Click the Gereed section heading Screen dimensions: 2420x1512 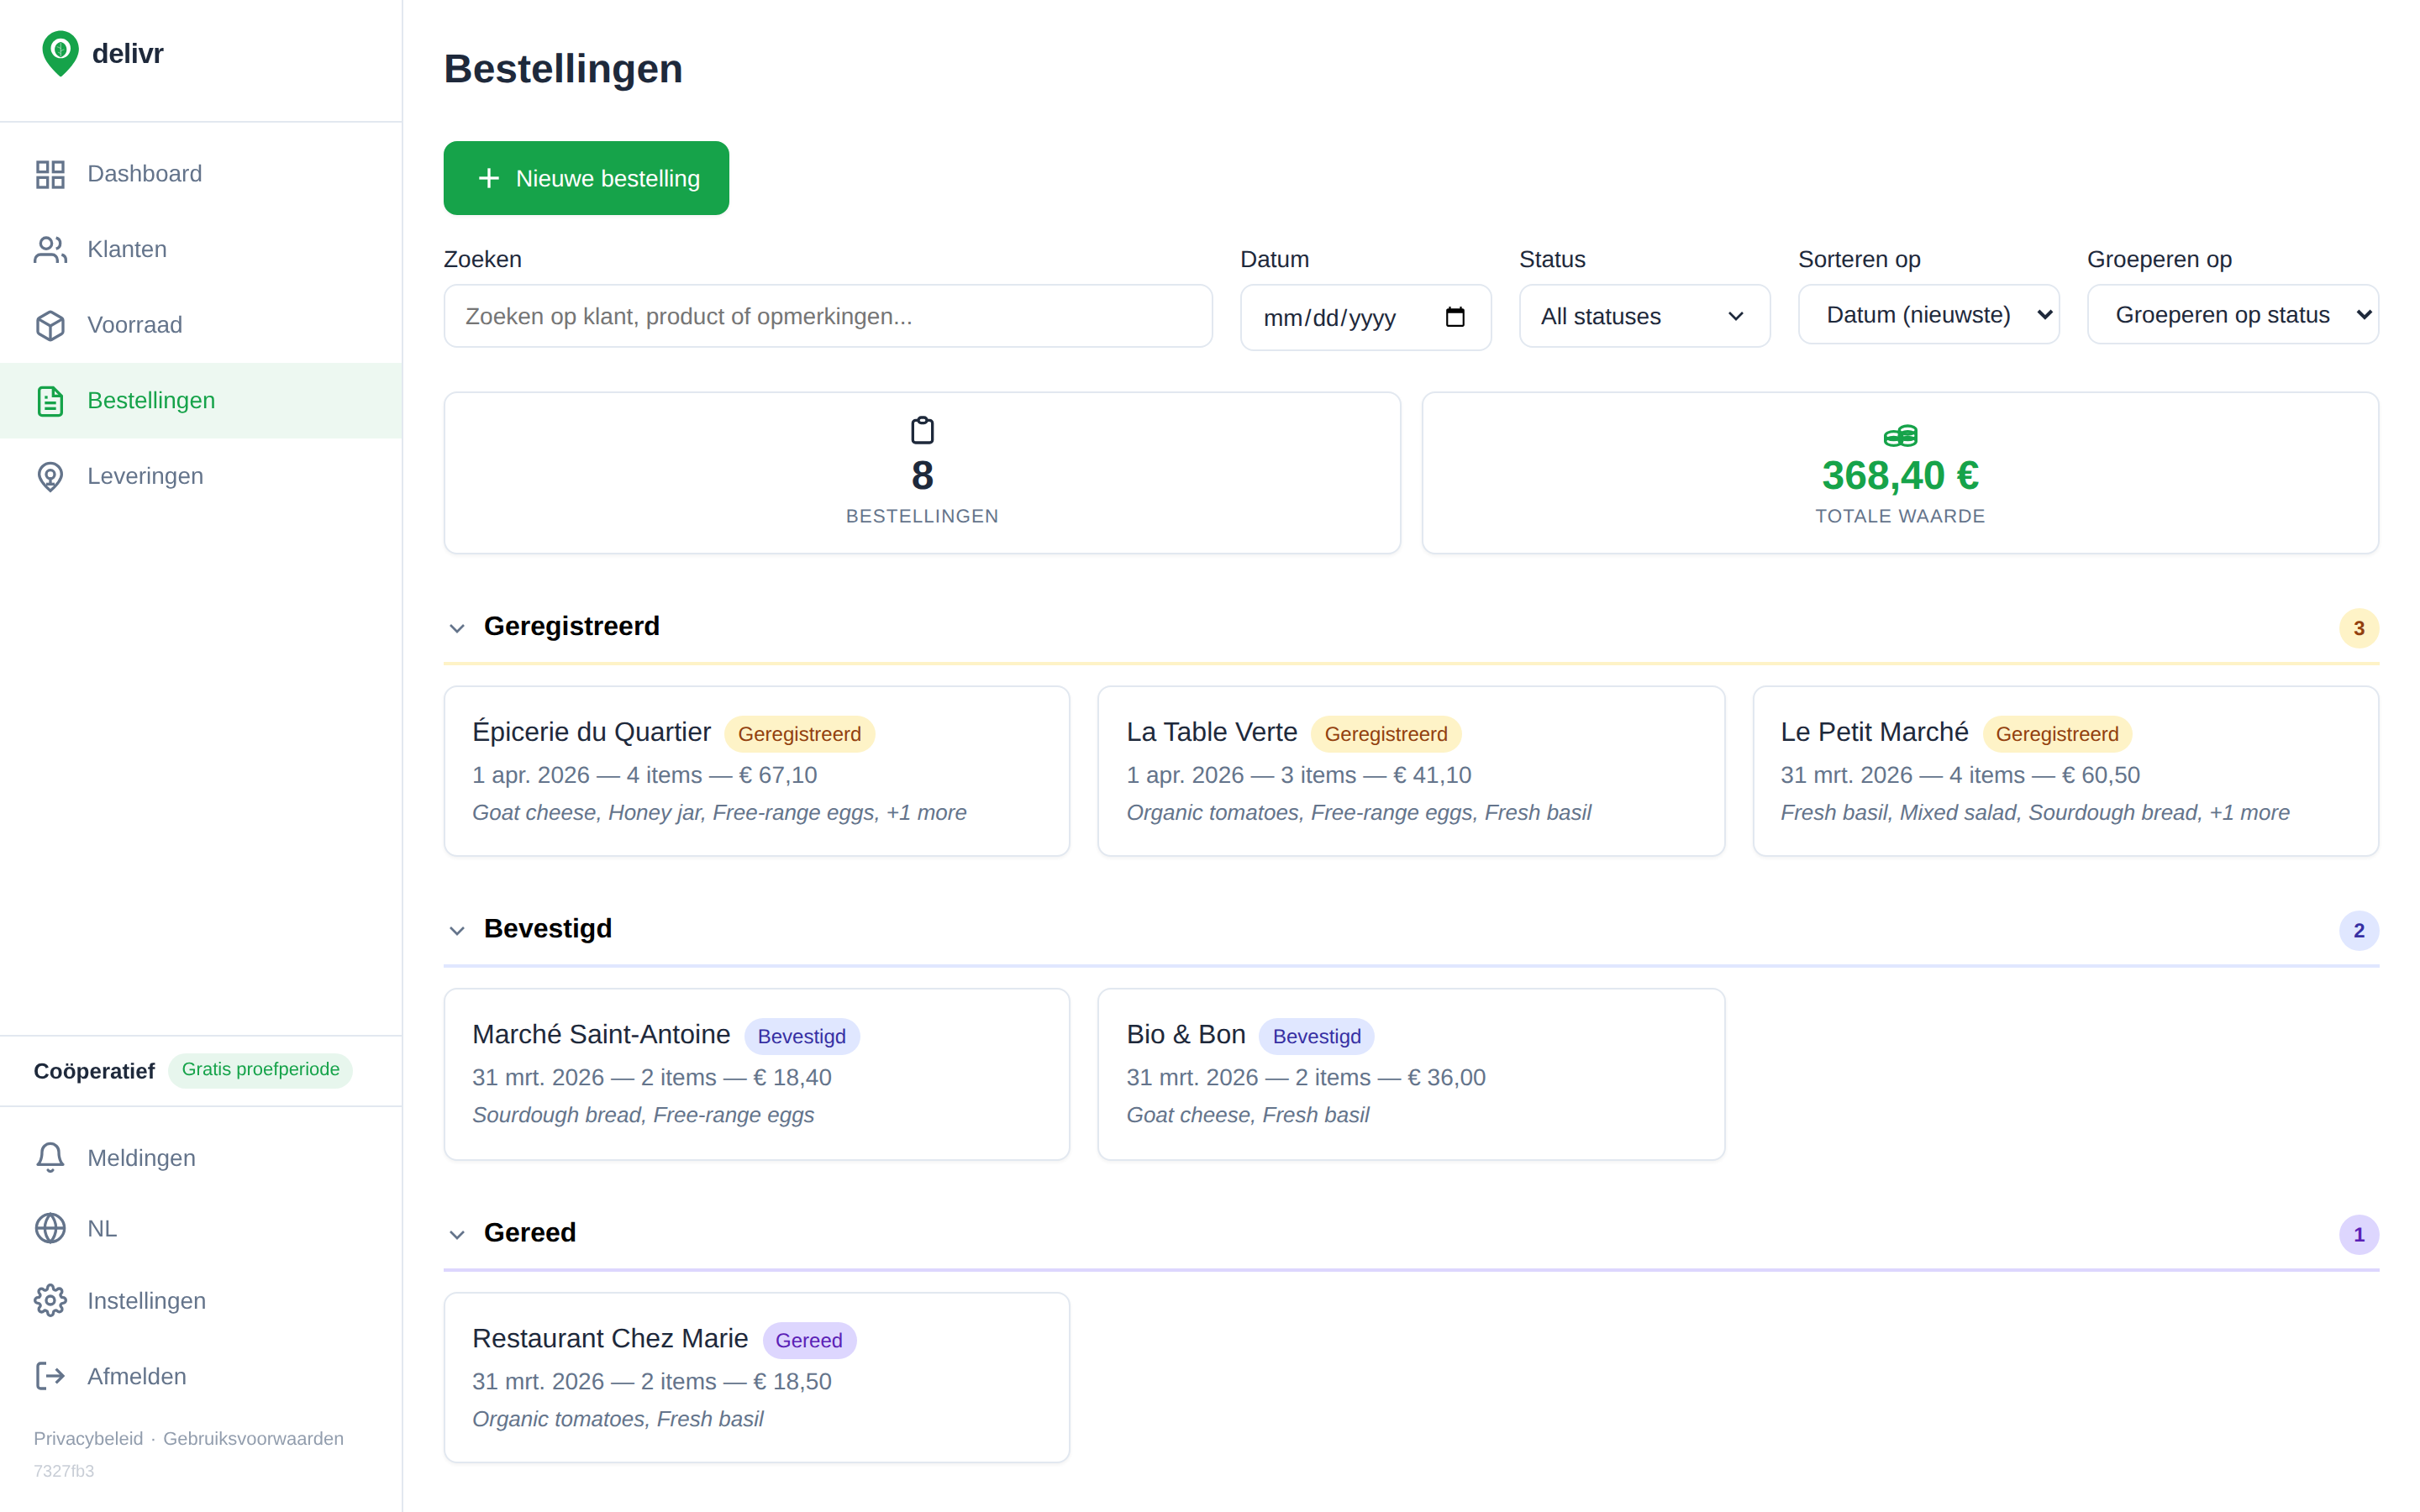pyautogui.click(x=530, y=1232)
